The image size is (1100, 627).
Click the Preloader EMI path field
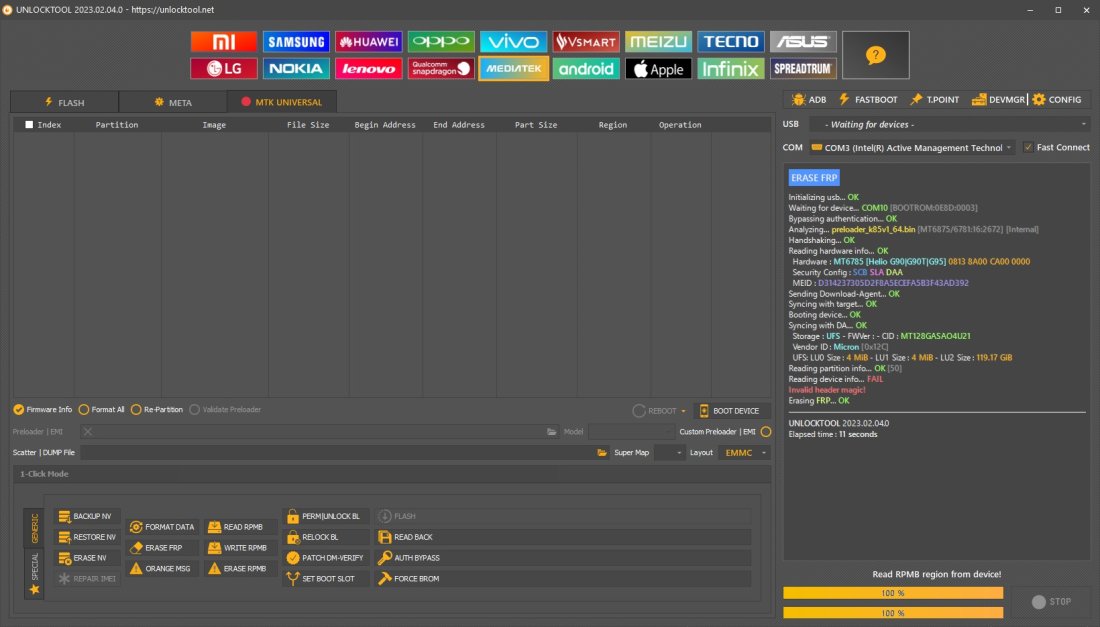tap(319, 432)
